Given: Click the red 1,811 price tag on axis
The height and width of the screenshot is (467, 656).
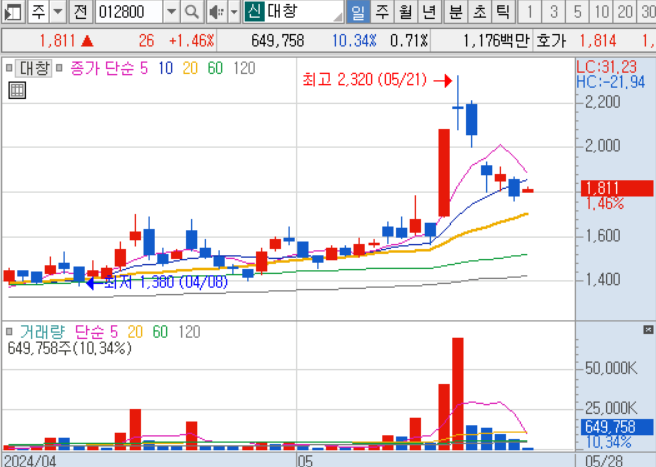Looking at the screenshot, I should pyautogui.click(x=617, y=188).
